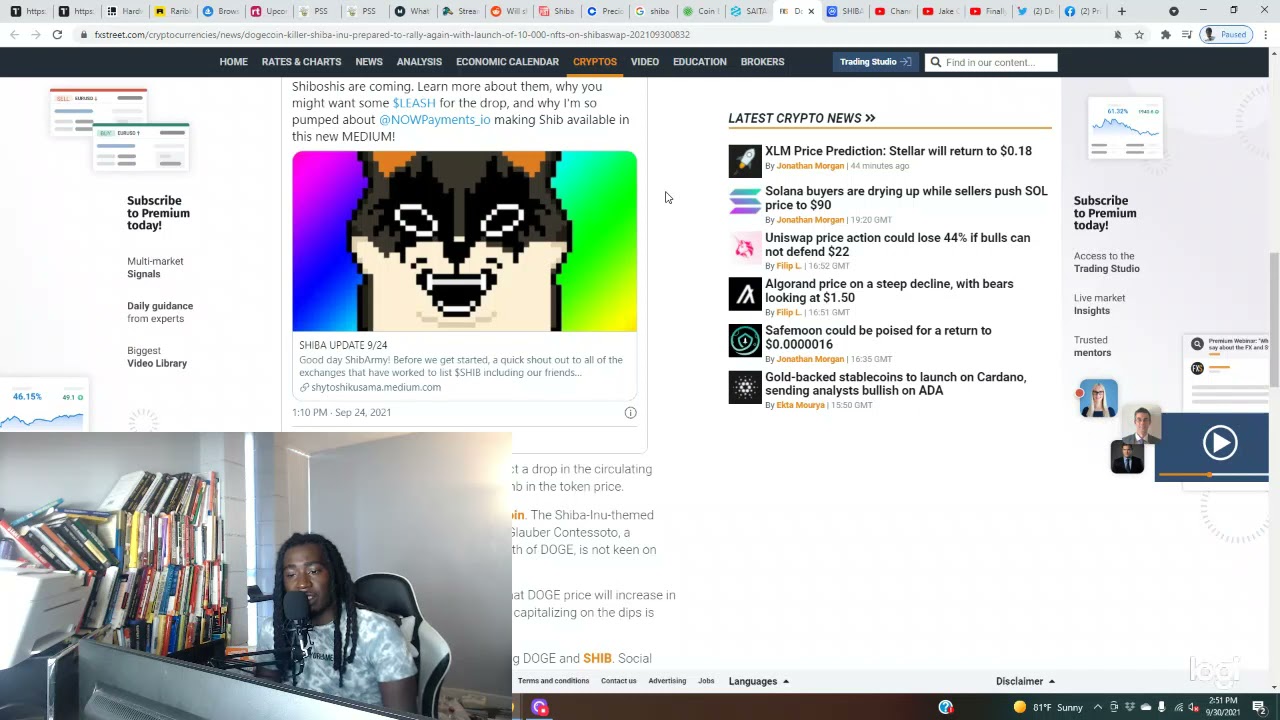Click the OneDrive cloud icon in tray
Viewport: 1280px width, 720px height.
click(x=1146, y=707)
